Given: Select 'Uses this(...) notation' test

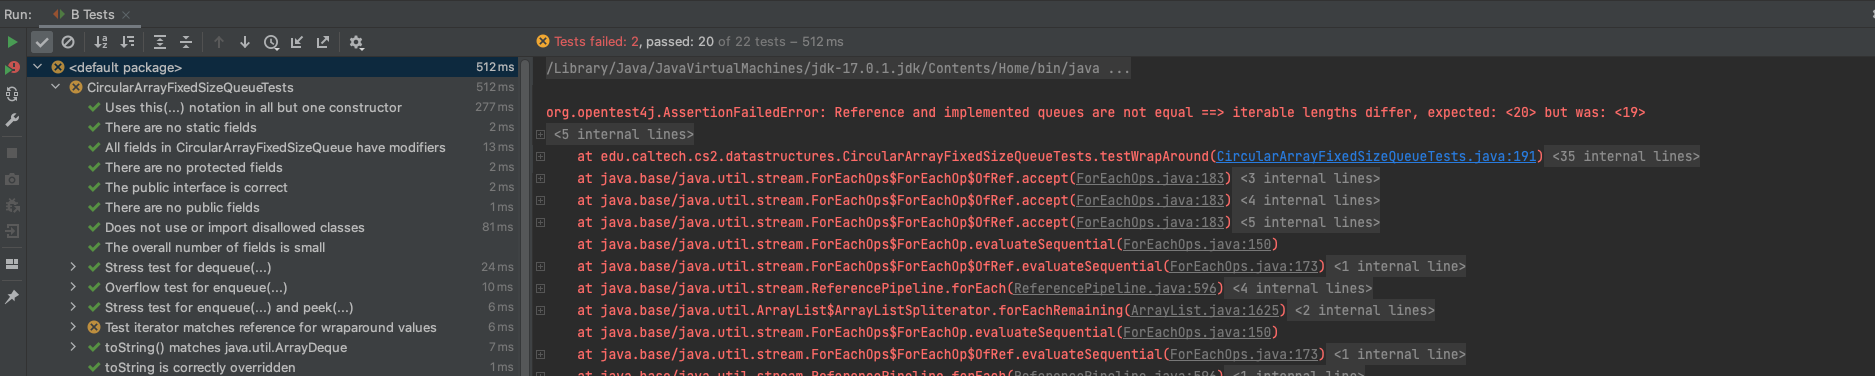Looking at the screenshot, I should (273, 107).
